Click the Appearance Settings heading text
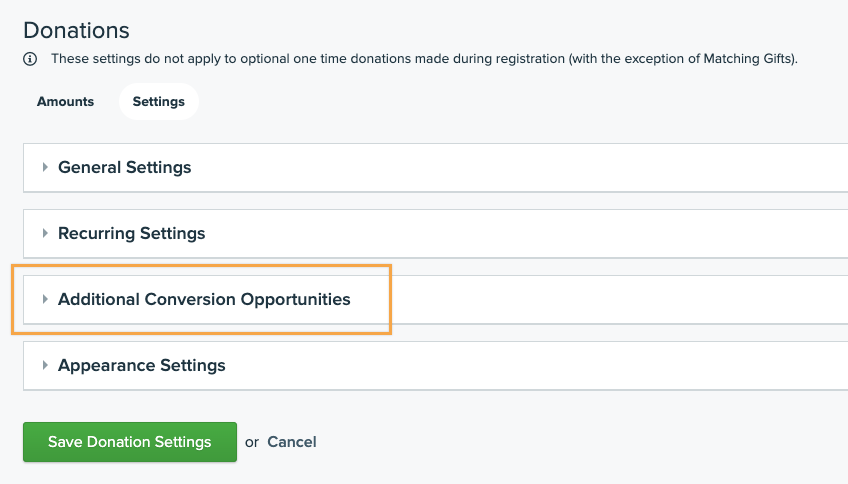This screenshot has height=484, width=848. coord(141,365)
